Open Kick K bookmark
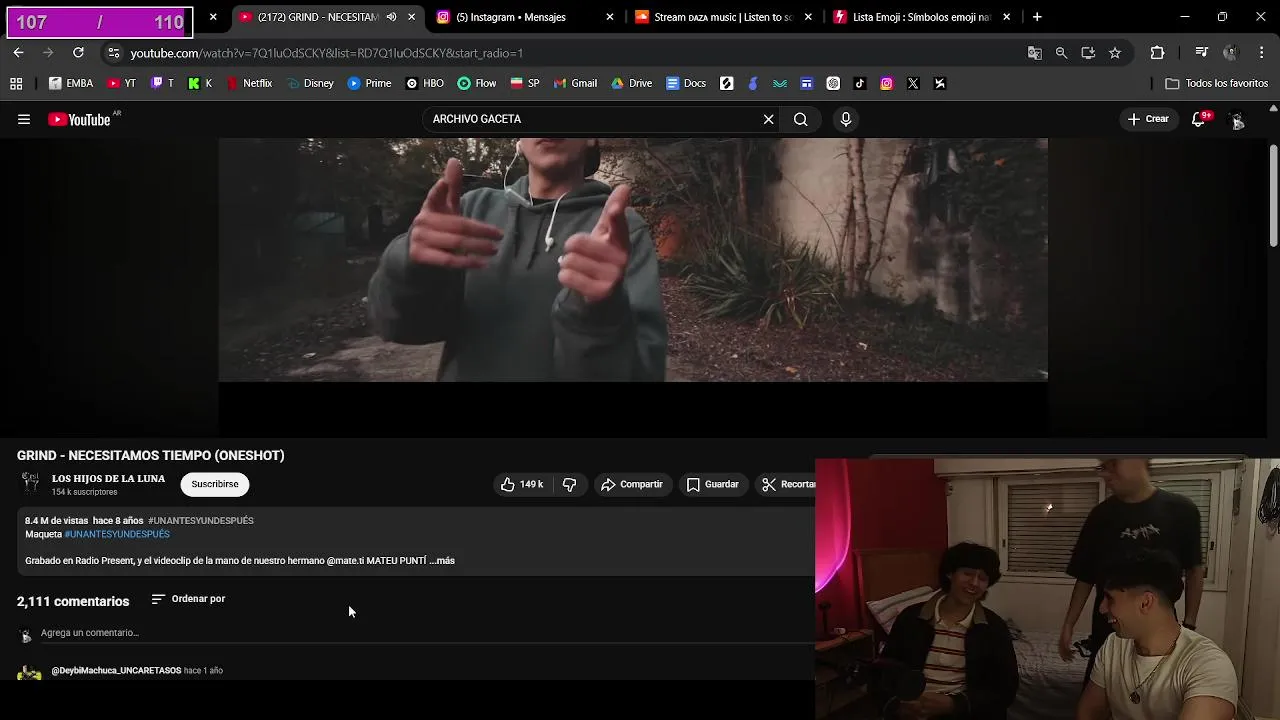 [x=200, y=84]
